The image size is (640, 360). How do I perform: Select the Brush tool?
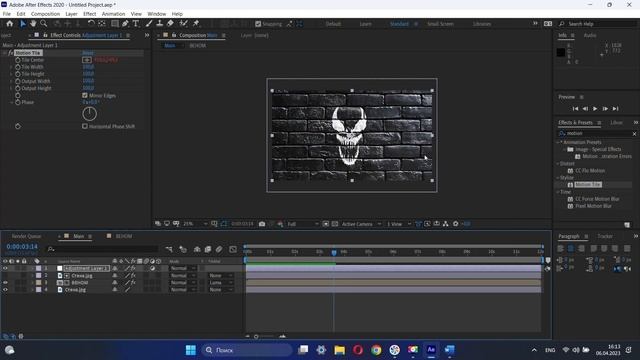pyautogui.click(x=149, y=24)
